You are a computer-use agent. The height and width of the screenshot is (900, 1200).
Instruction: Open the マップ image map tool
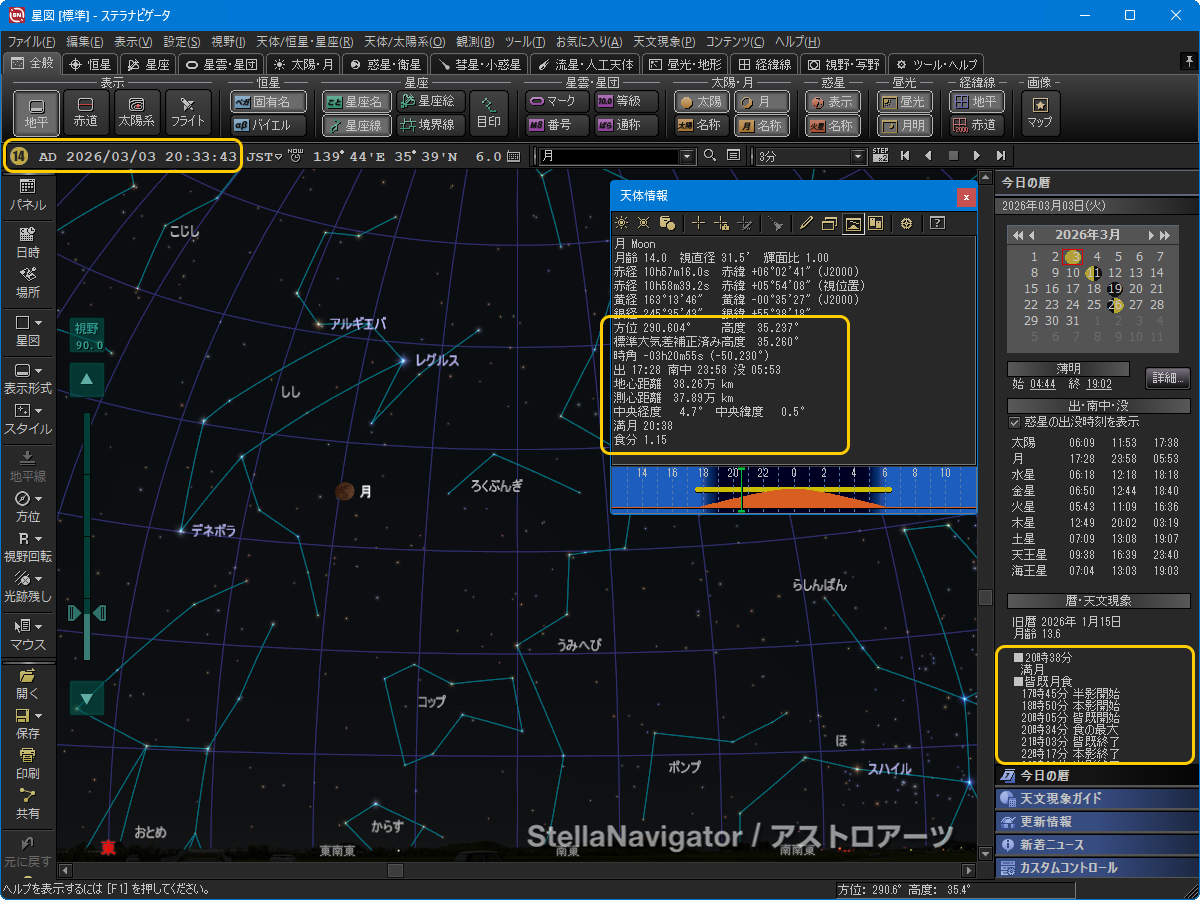(x=1040, y=110)
